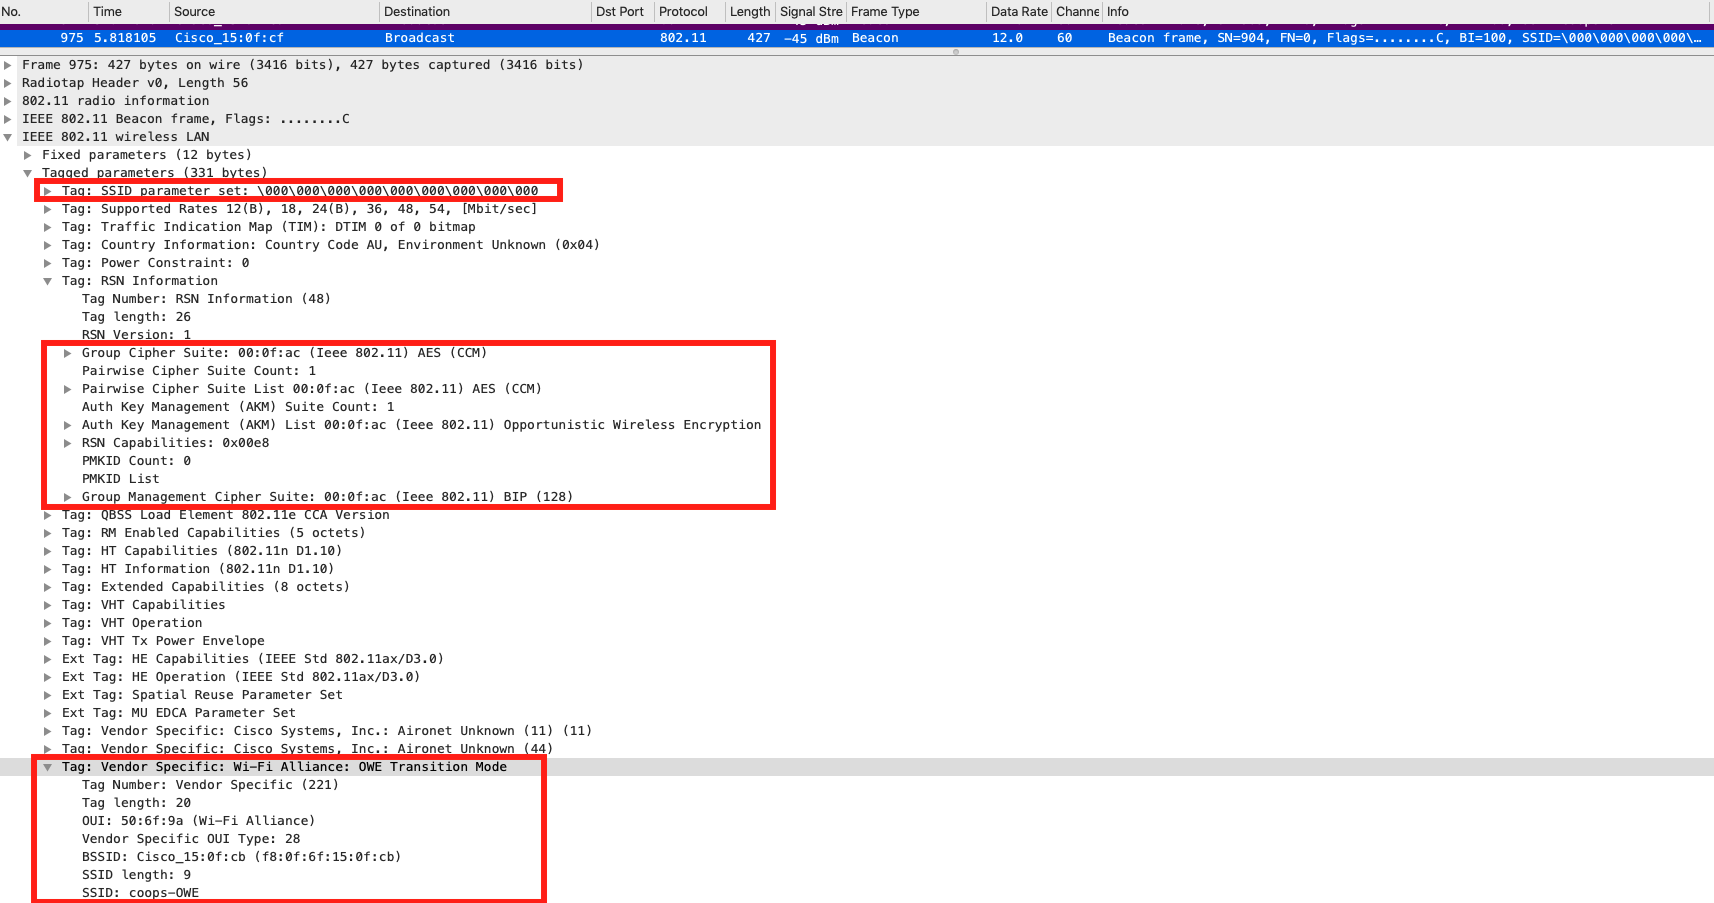Collapse the Tag: RSN Information node
The height and width of the screenshot is (903, 1714).
[47, 280]
